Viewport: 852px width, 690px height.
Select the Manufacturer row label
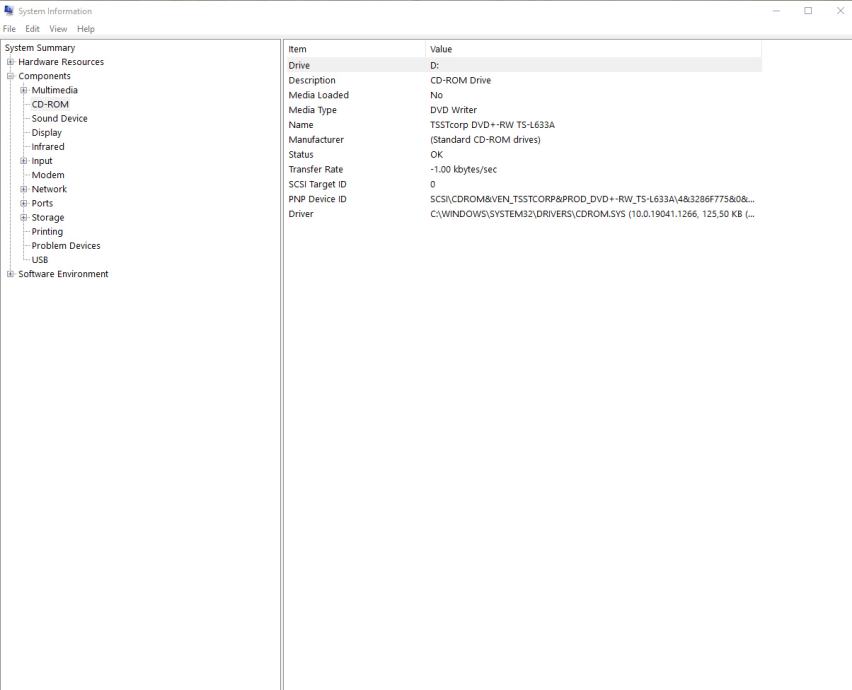(316, 140)
